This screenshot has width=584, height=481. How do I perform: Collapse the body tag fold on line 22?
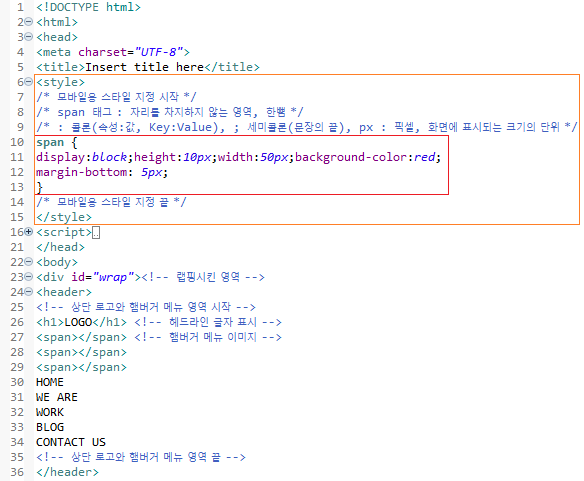[x=29, y=262]
